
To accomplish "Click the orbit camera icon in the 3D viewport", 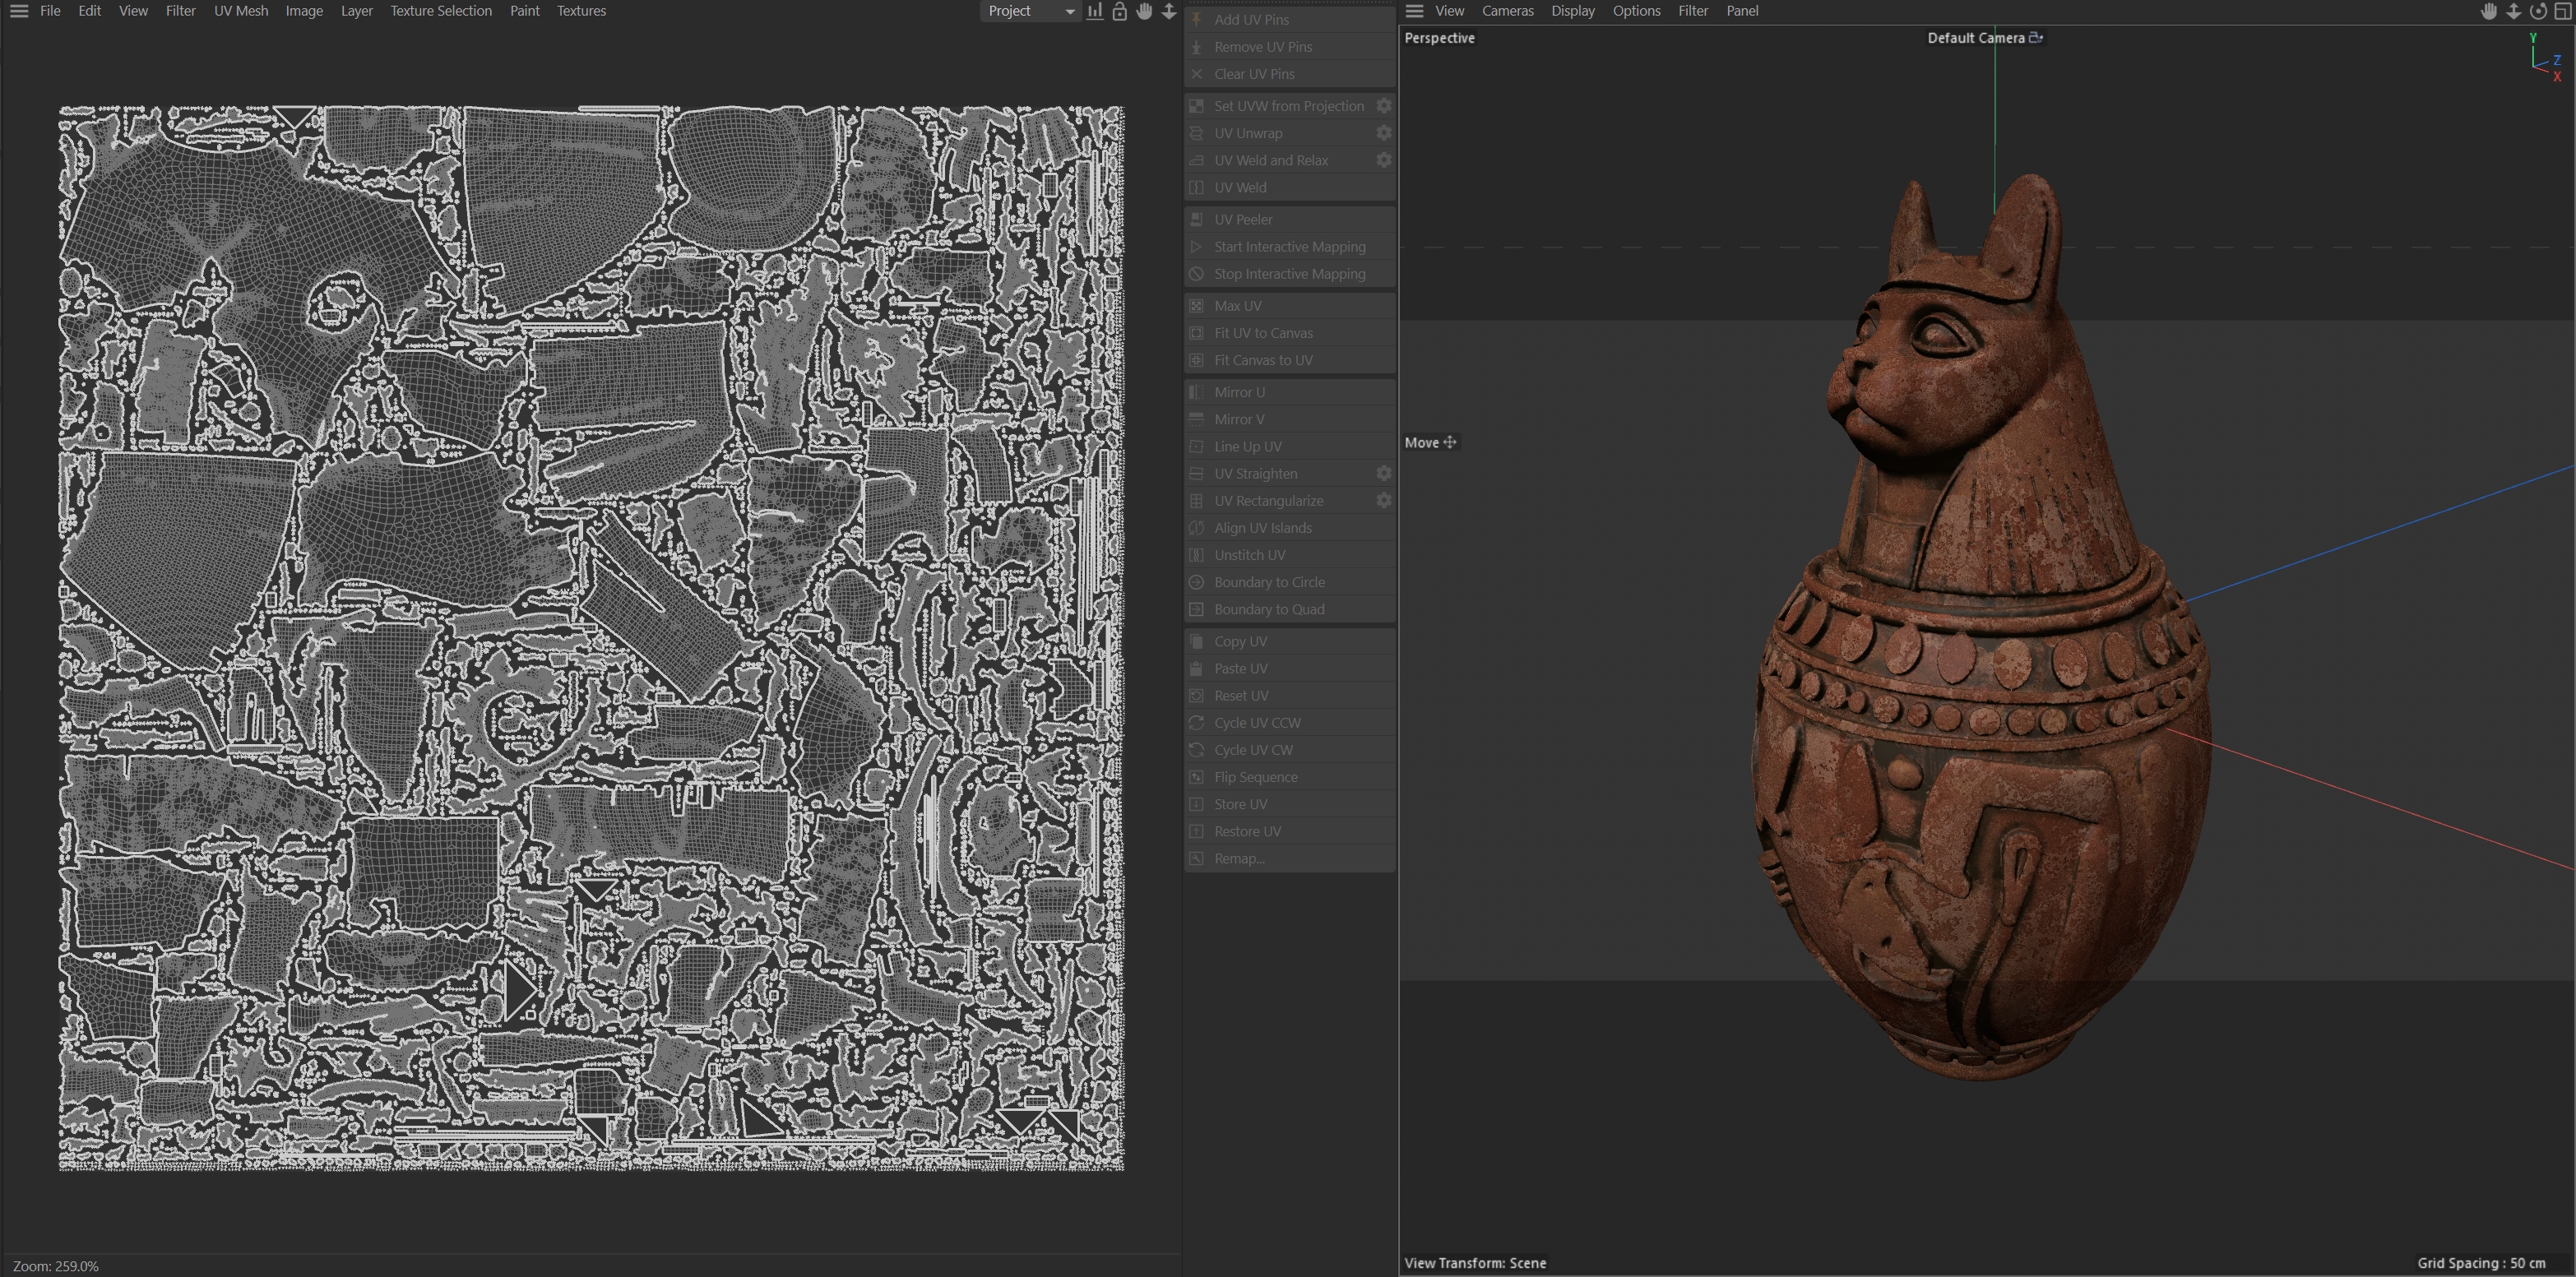I will pyautogui.click(x=2538, y=11).
